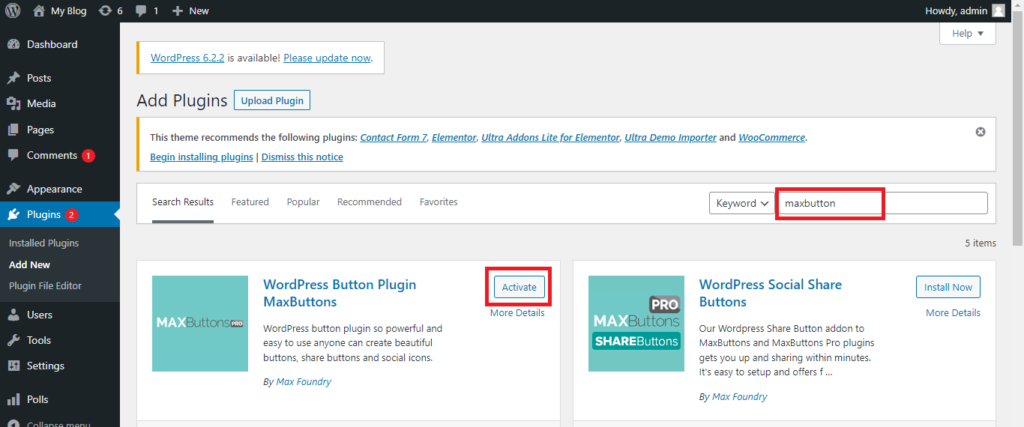Open the WordPress logo menu

[x=12, y=11]
